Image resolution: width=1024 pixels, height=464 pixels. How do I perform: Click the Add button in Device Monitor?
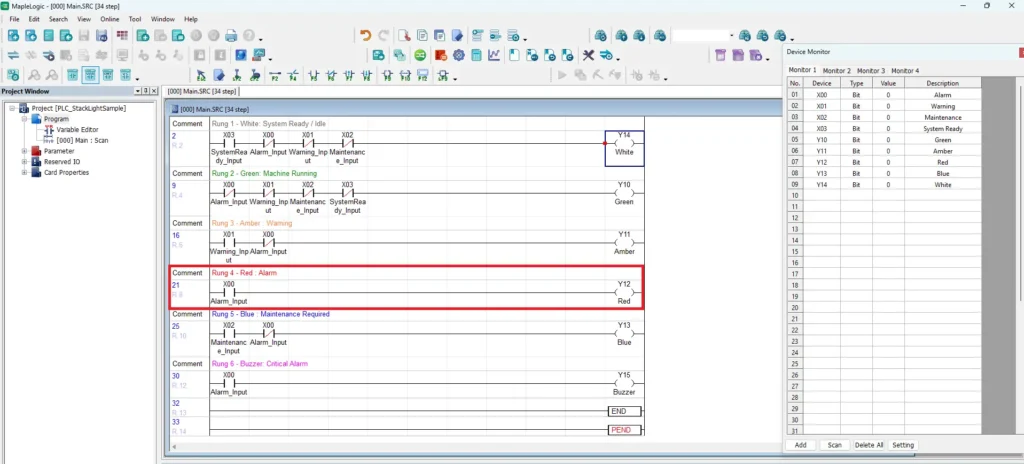tap(800, 445)
